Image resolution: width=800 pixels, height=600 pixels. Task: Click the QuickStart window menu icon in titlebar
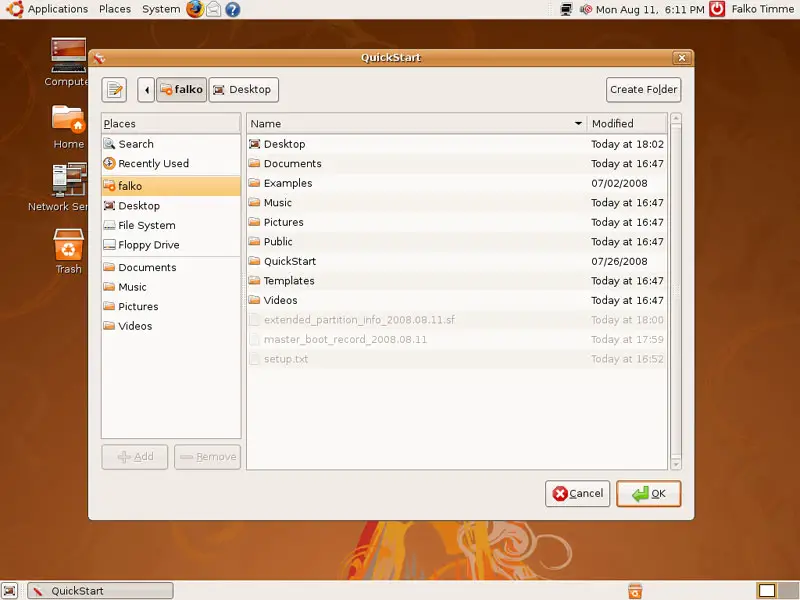point(99,58)
